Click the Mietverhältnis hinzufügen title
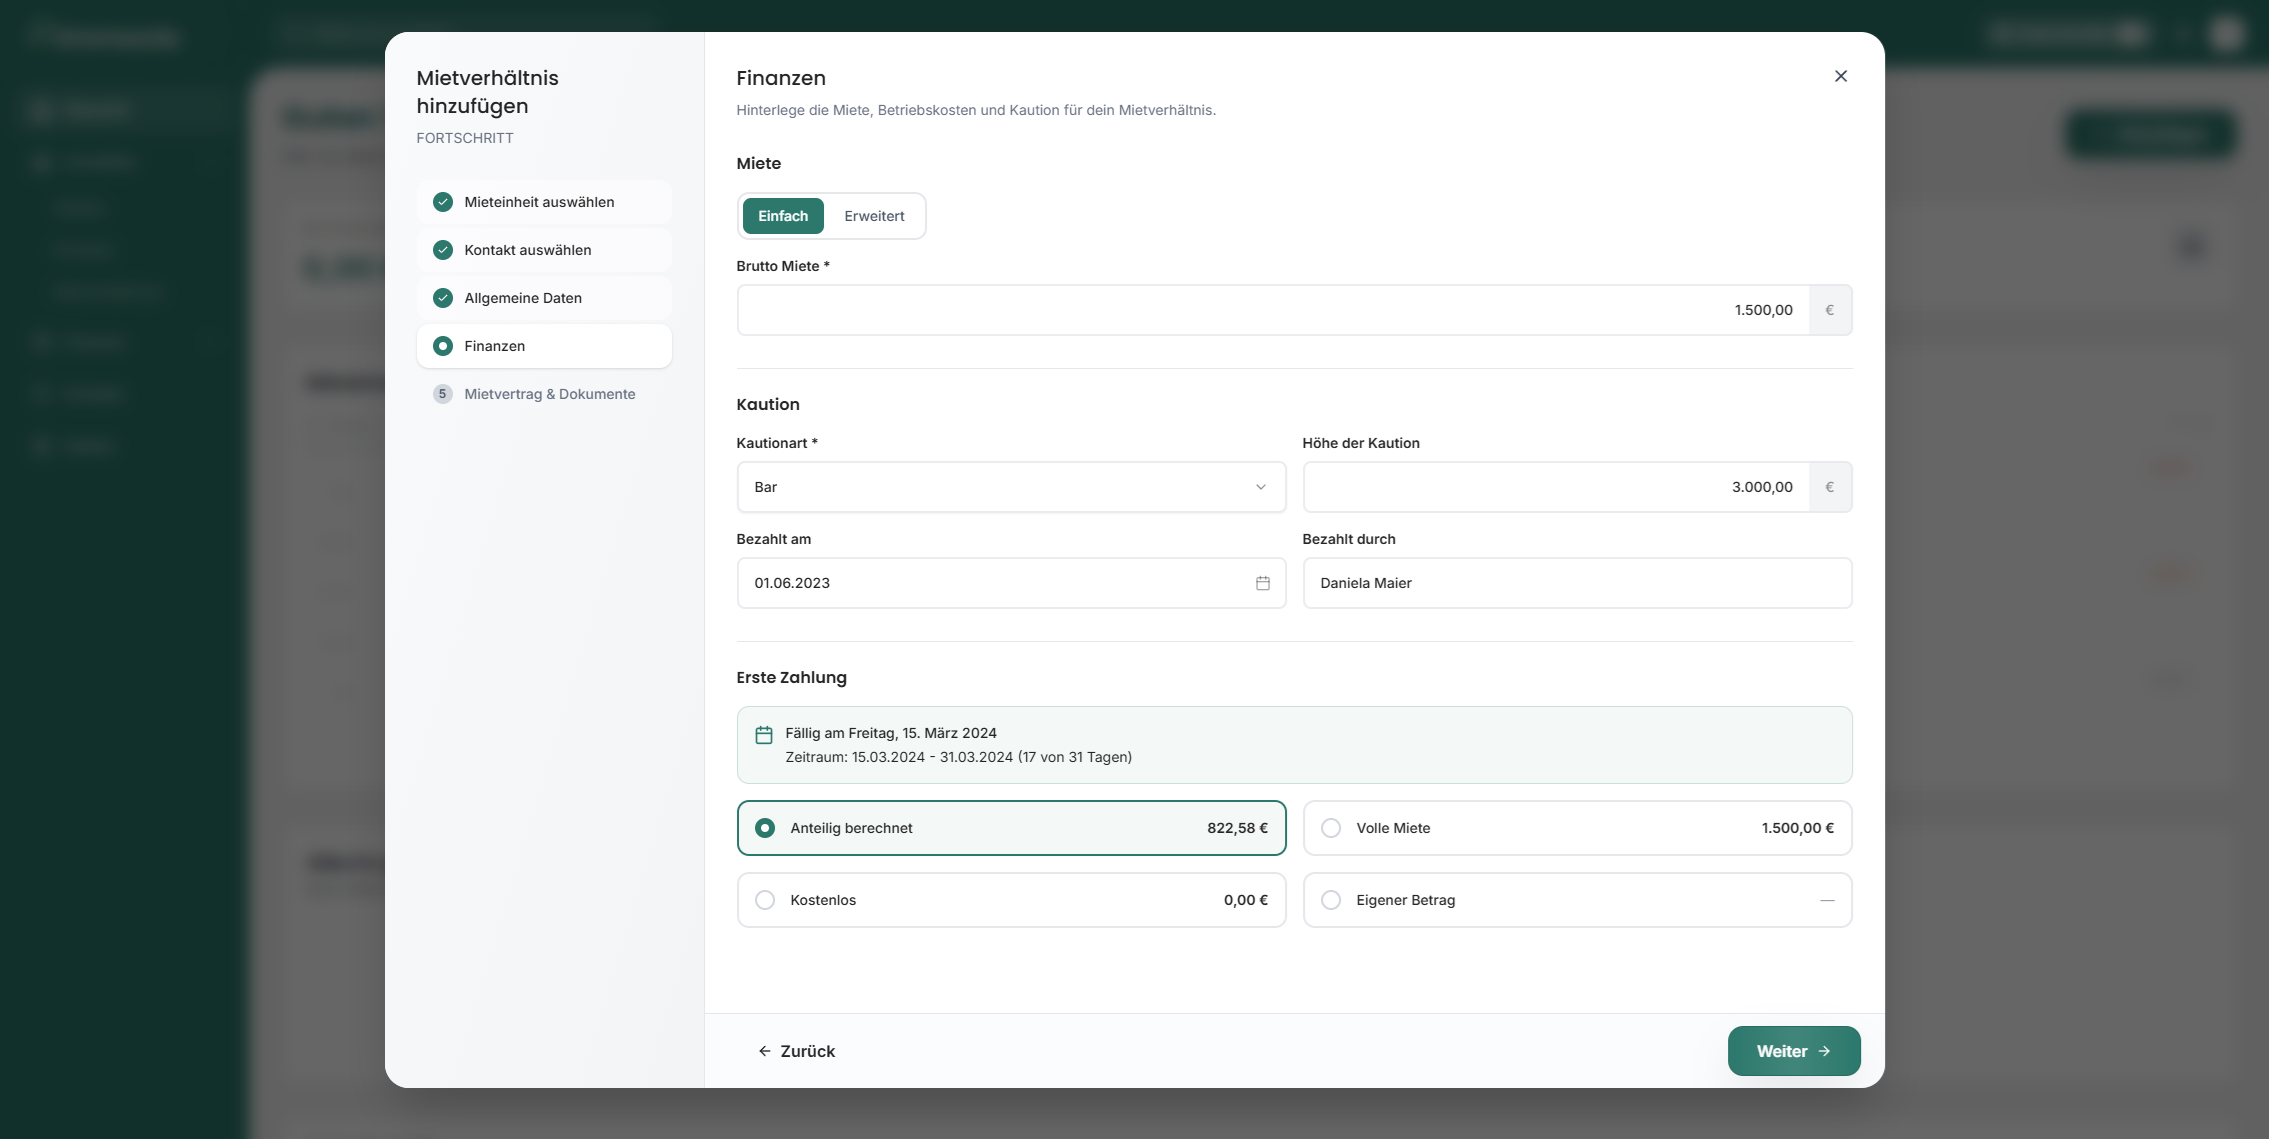 (488, 92)
